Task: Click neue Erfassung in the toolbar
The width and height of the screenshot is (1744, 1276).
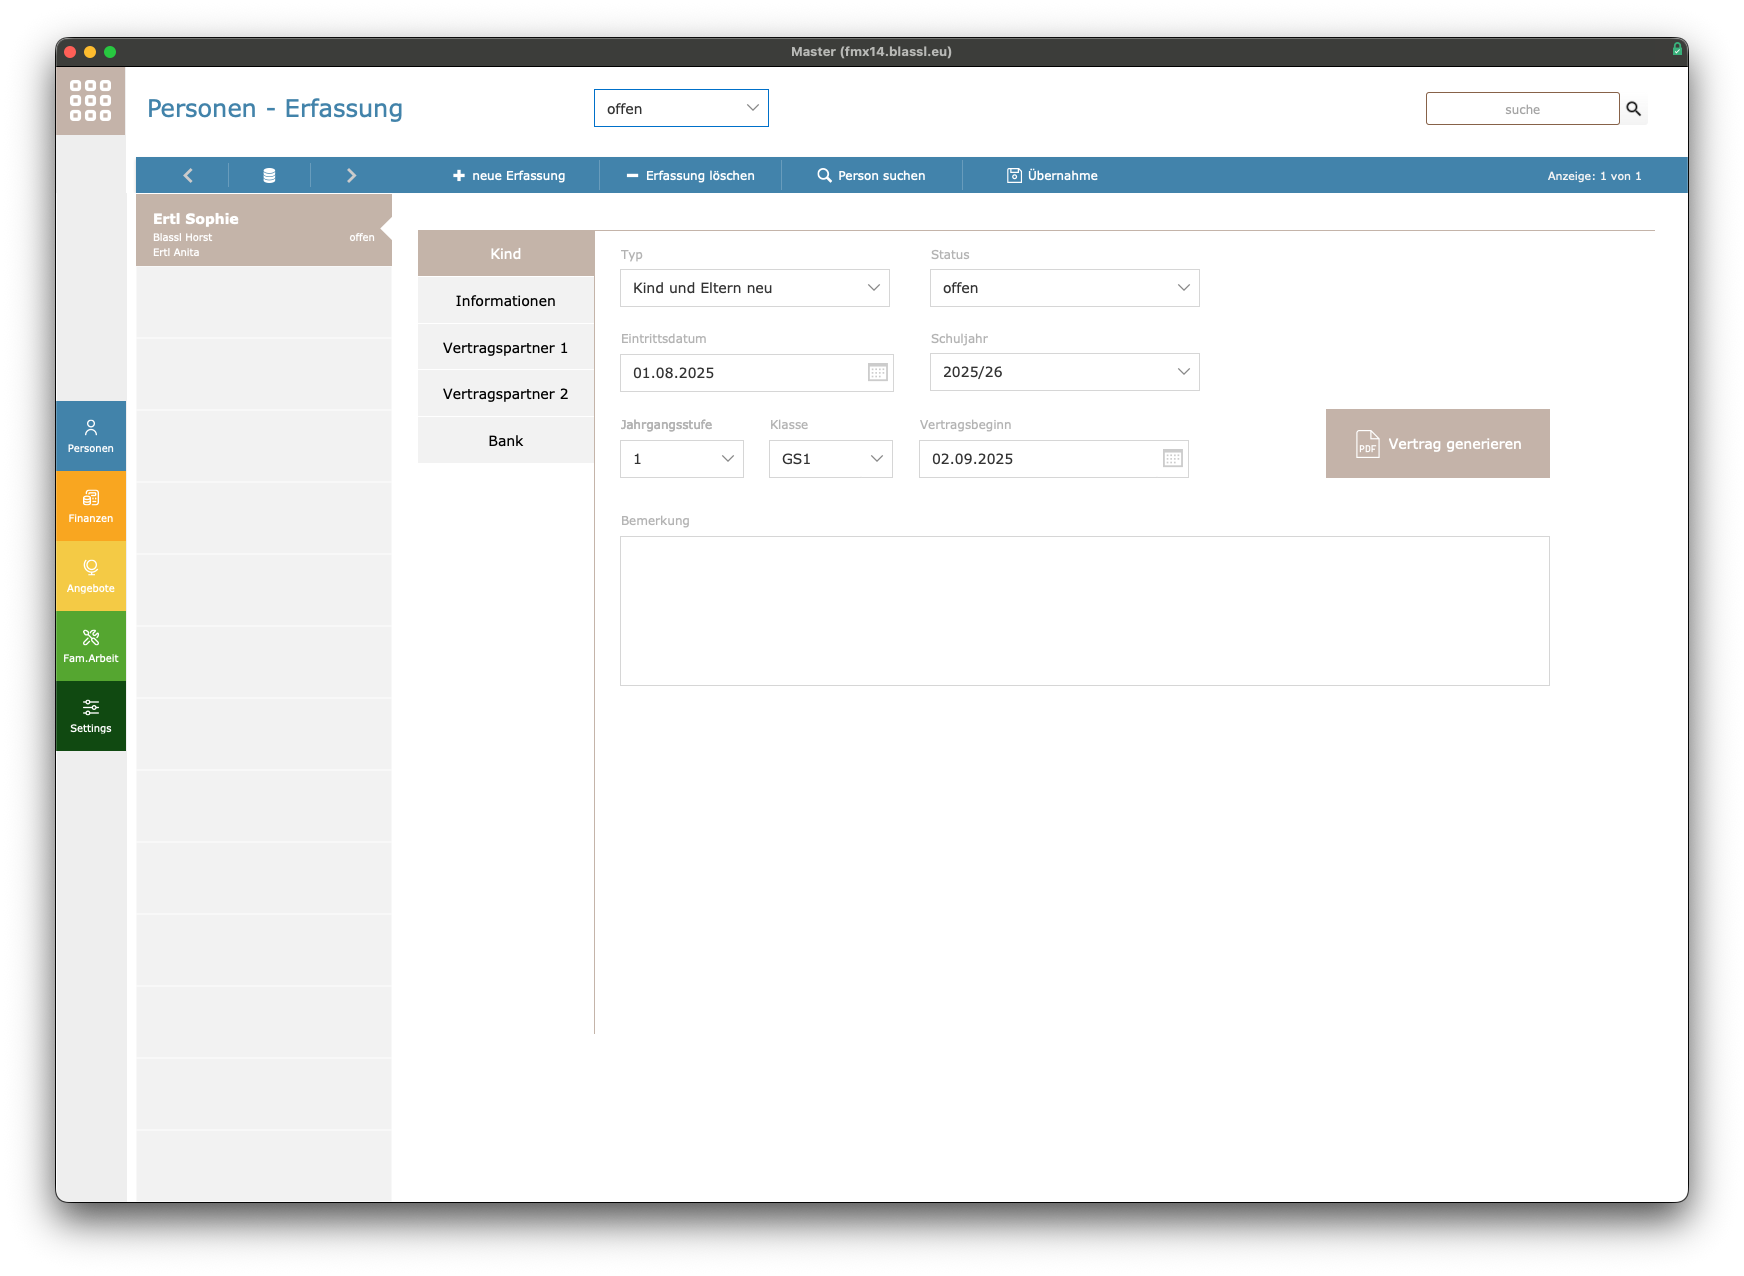Action: coord(509,175)
